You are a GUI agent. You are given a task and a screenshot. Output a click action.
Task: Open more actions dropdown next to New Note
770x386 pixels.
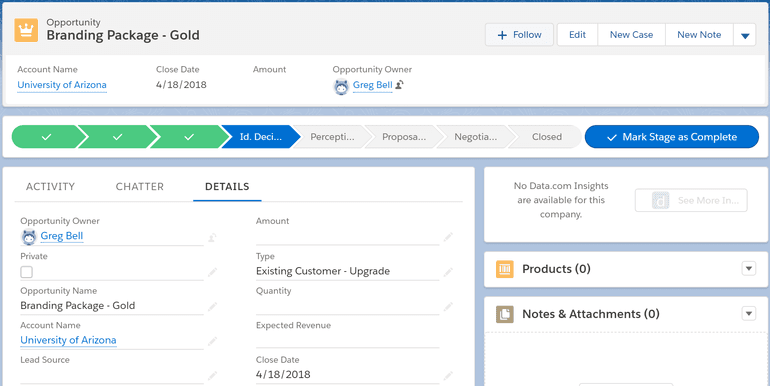[745, 35]
